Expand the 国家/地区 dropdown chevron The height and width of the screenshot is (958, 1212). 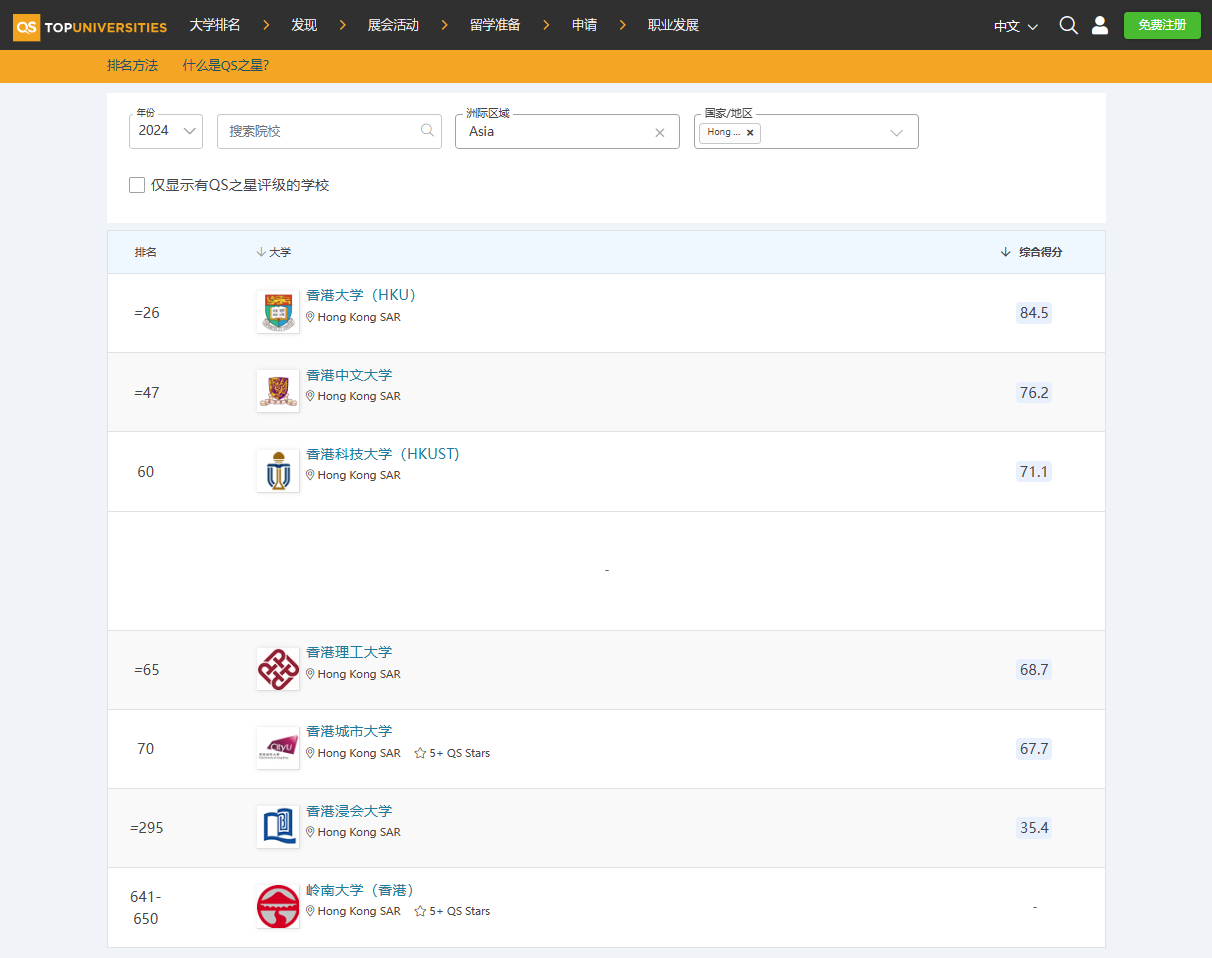point(897,132)
